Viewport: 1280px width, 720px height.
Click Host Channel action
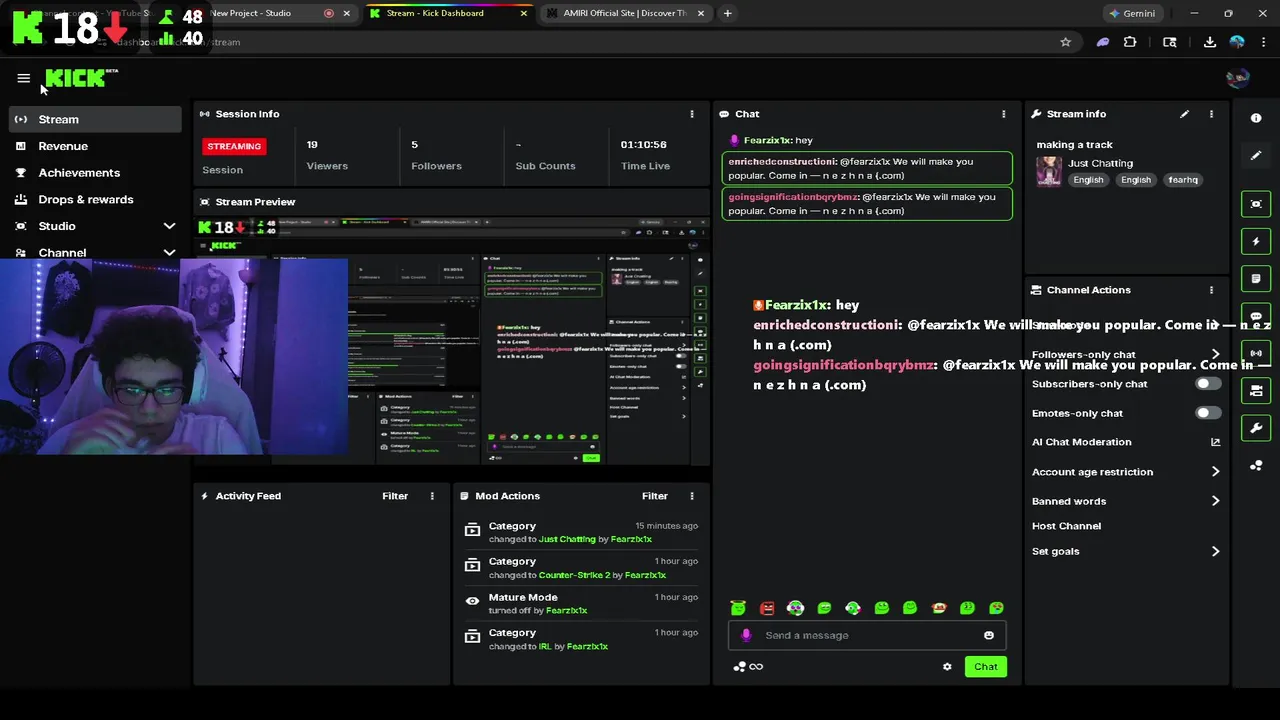pyautogui.click(x=1066, y=526)
